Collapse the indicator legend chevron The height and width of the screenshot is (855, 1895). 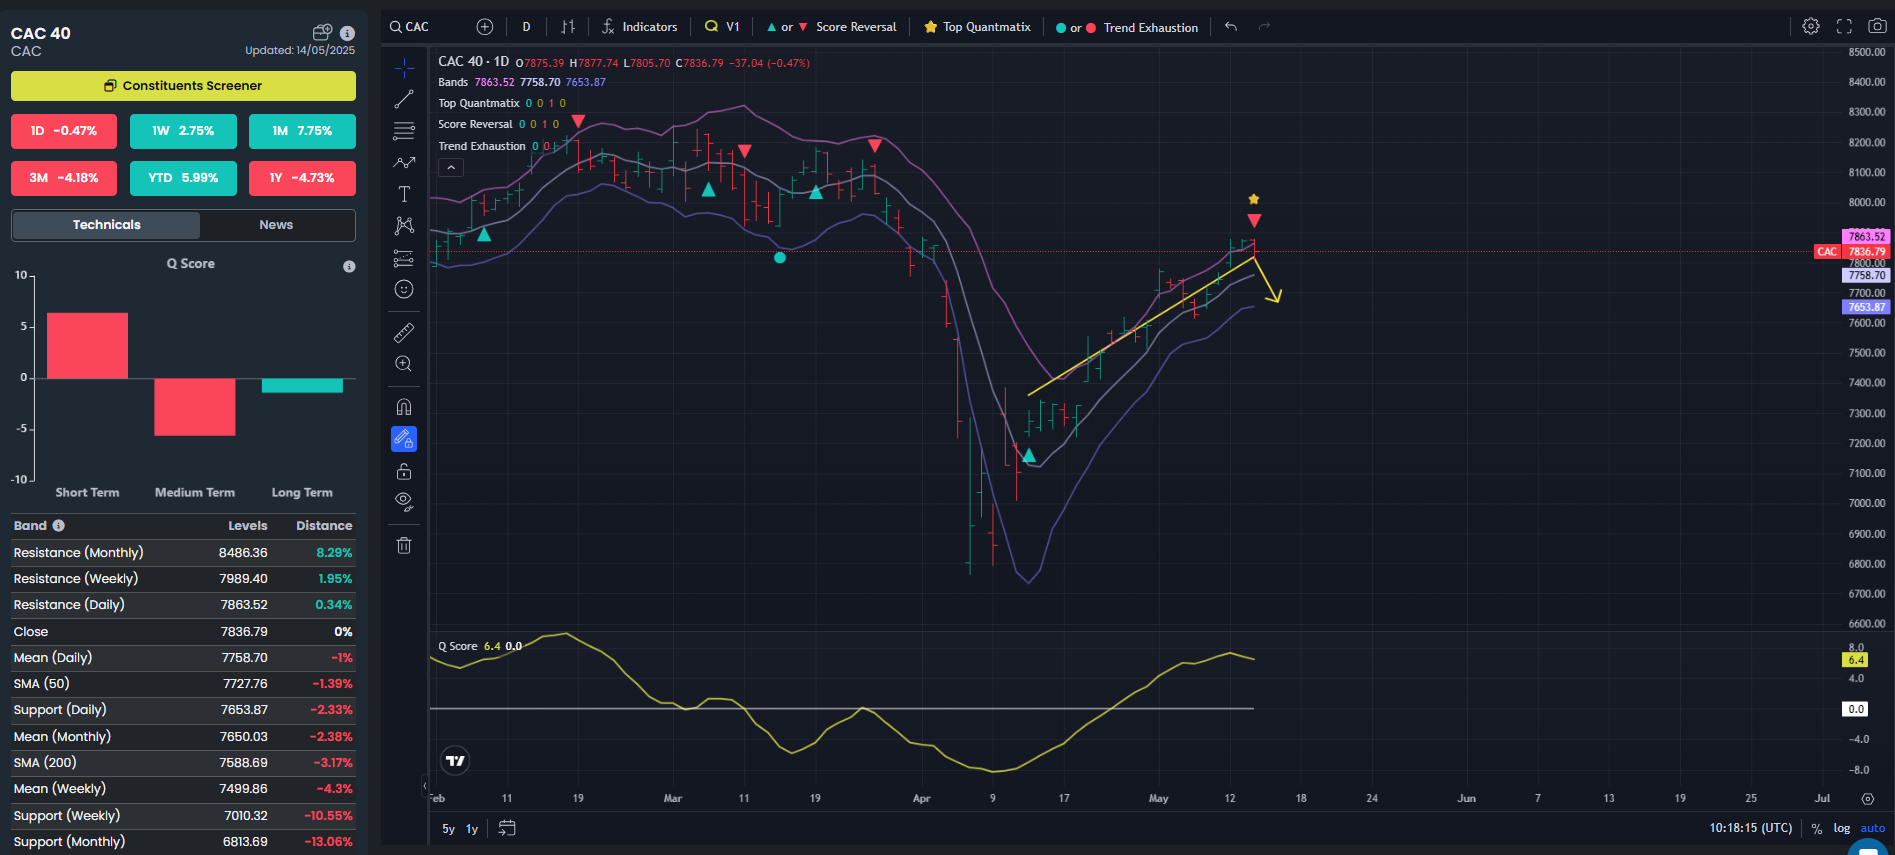coord(451,168)
